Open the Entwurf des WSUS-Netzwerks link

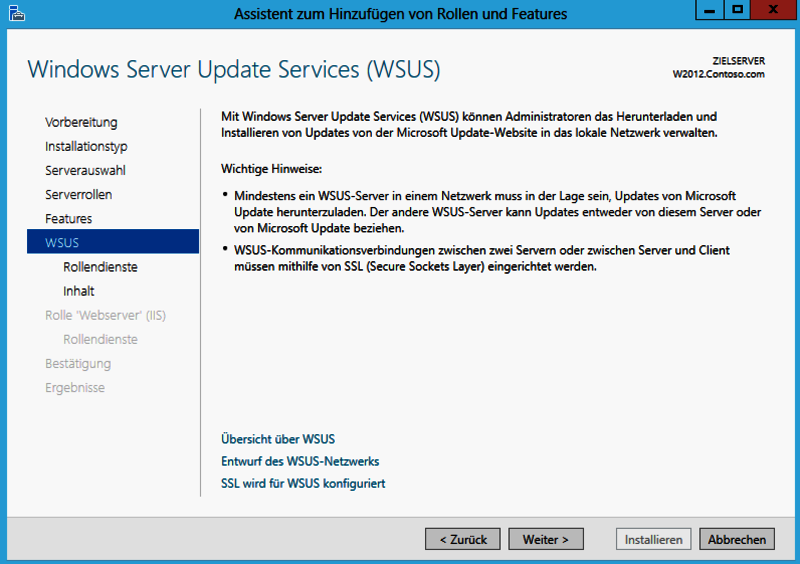(300, 461)
